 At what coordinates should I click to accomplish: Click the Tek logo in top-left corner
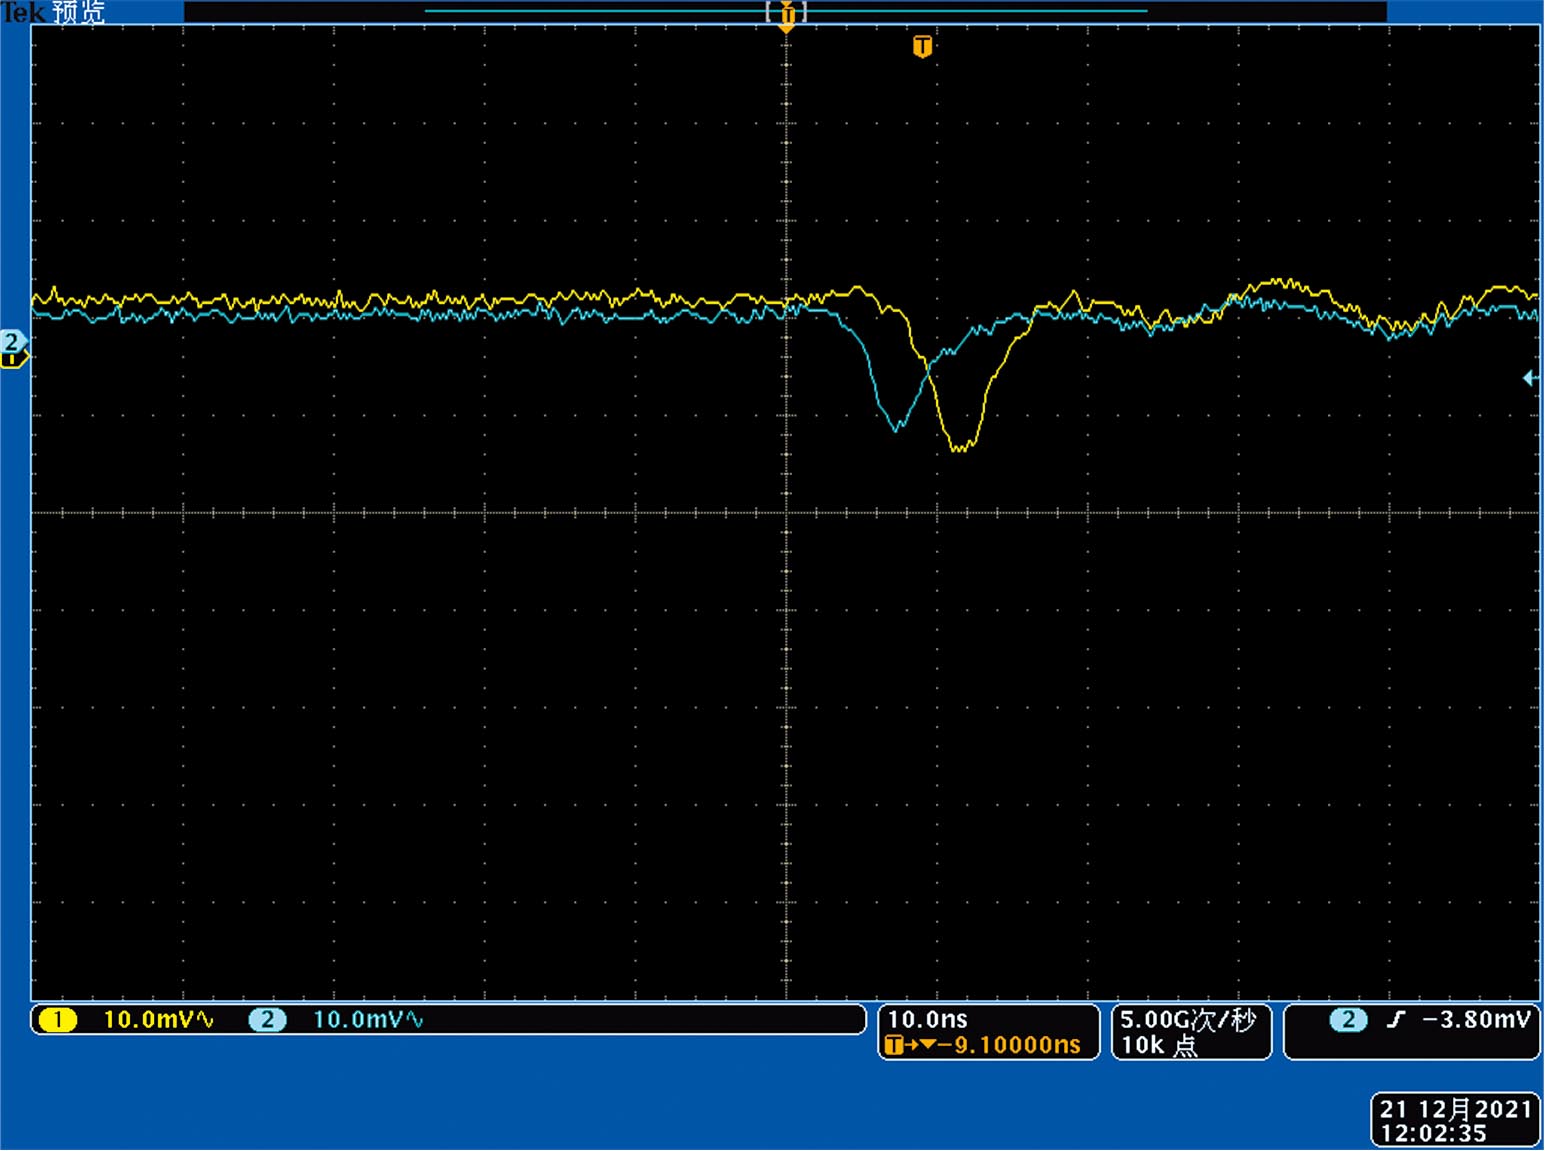pyautogui.click(x=22, y=12)
